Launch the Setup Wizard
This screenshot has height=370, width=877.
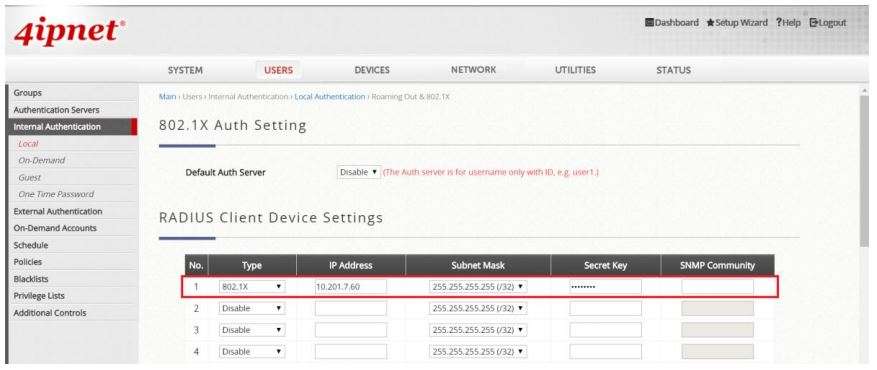737,23
